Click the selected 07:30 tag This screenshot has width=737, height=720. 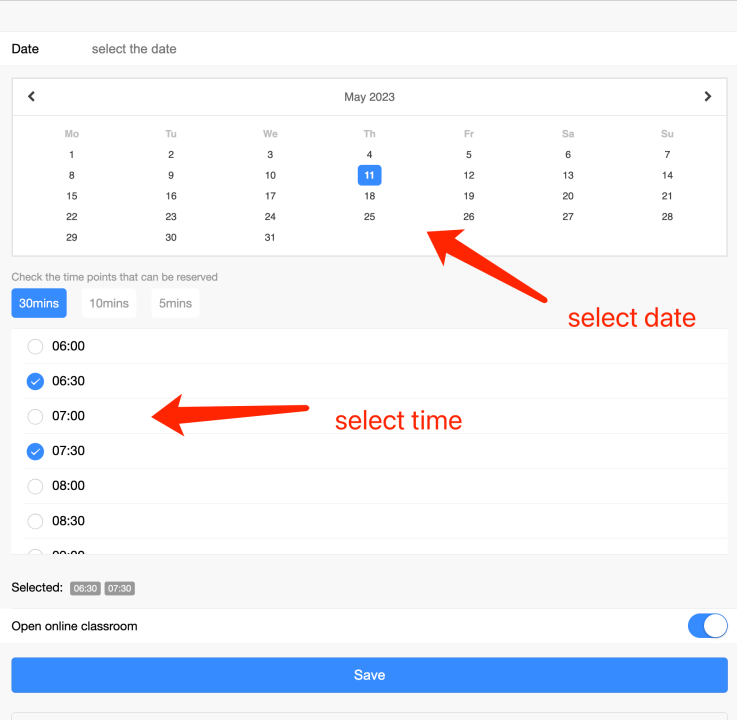click(120, 588)
